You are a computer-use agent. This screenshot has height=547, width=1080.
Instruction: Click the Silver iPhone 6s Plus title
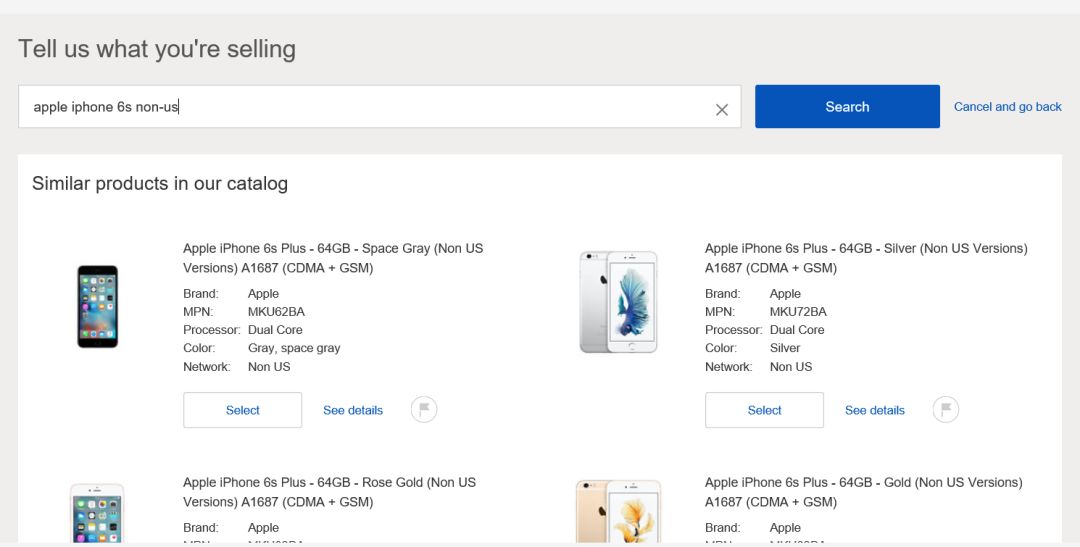click(x=866, y=258)
